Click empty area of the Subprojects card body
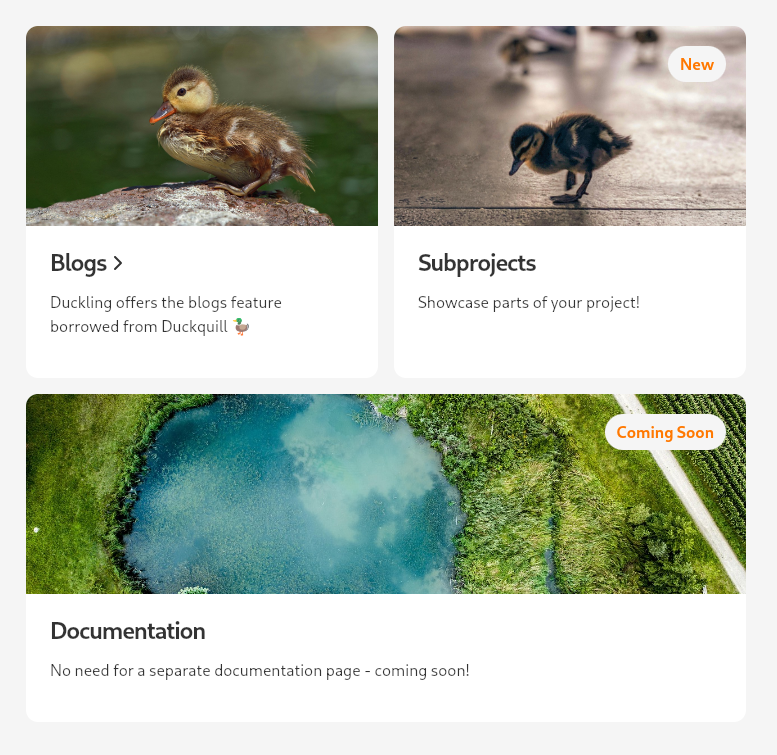The width and height of the screenshot is (777, 755). (x=570, y=347)
